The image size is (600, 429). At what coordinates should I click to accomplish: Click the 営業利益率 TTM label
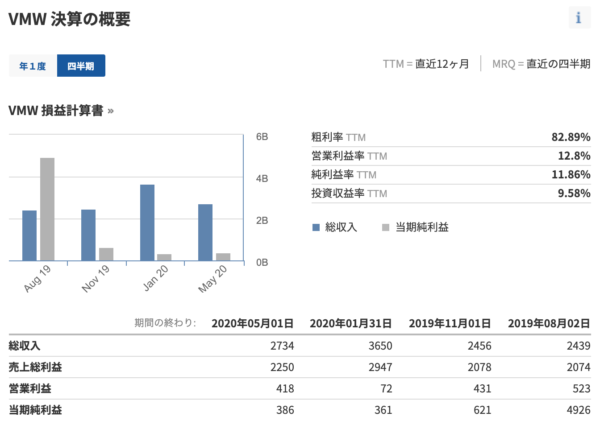[349, 156]
